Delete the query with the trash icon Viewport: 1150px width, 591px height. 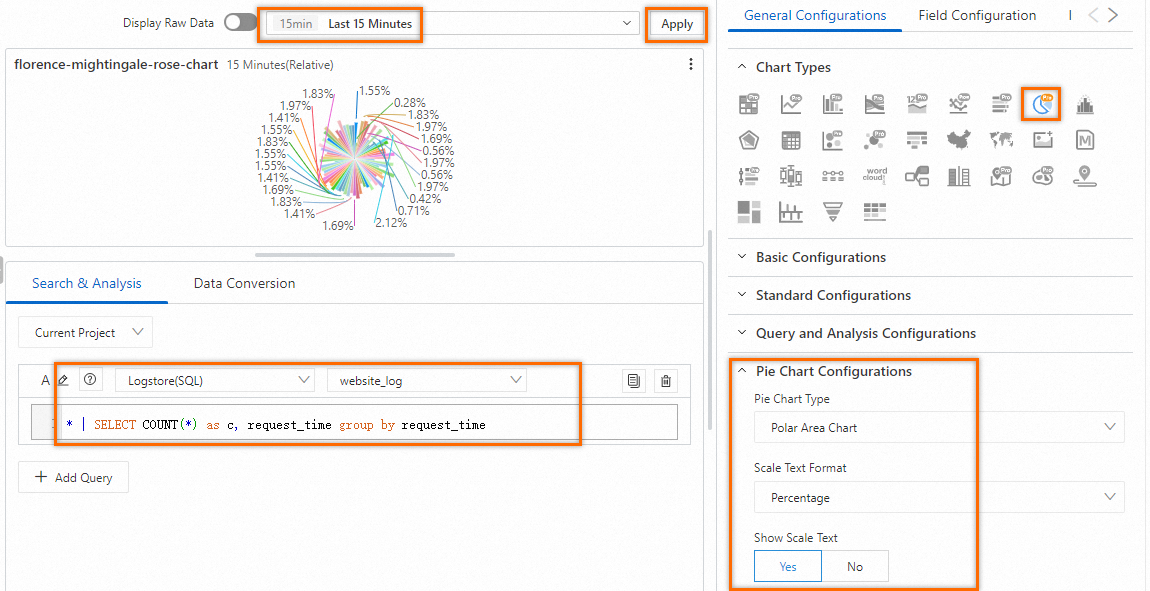coord(666,381)
